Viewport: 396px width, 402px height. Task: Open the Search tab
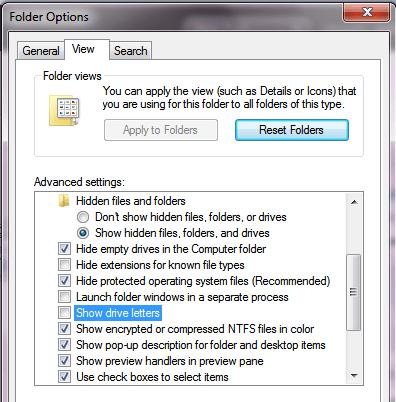(130, 51)
